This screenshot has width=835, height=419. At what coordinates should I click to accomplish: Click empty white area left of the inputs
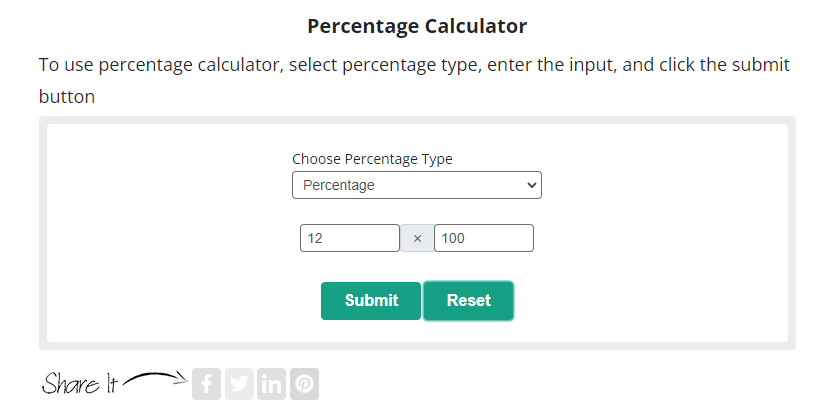tap(170, 238)
